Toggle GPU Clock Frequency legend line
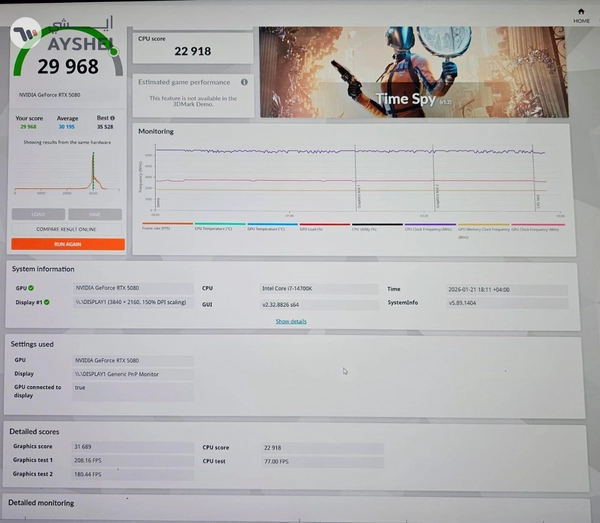 click(538, 227)
